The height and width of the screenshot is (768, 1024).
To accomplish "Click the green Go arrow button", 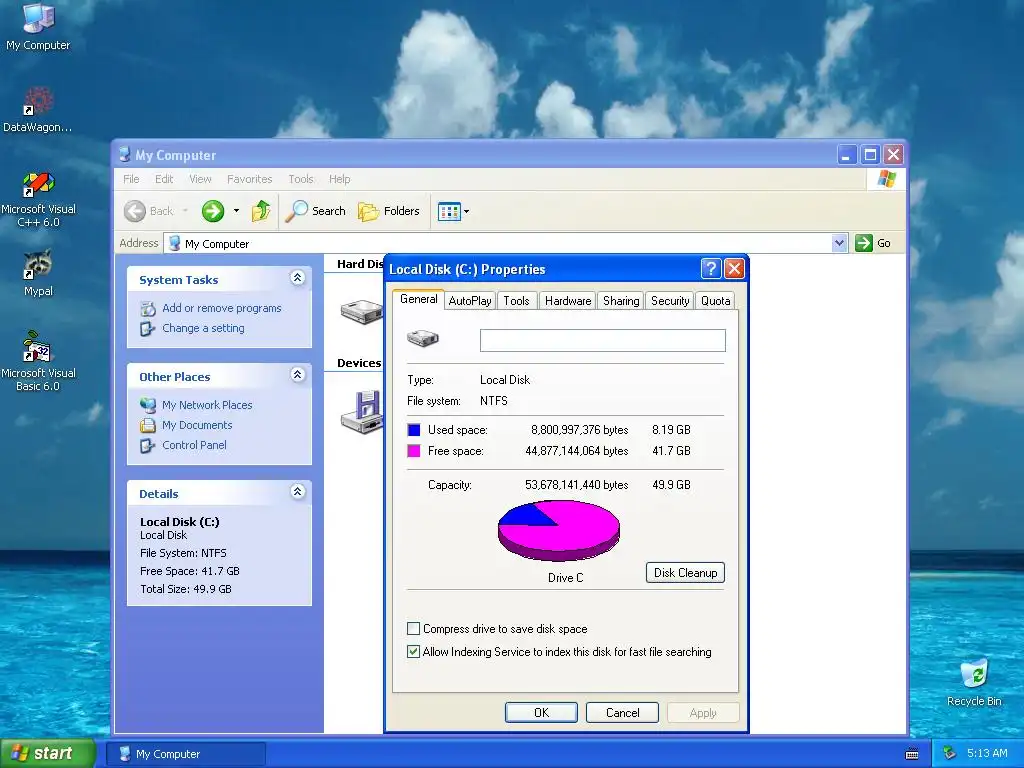I will click(x=863, y=243).
